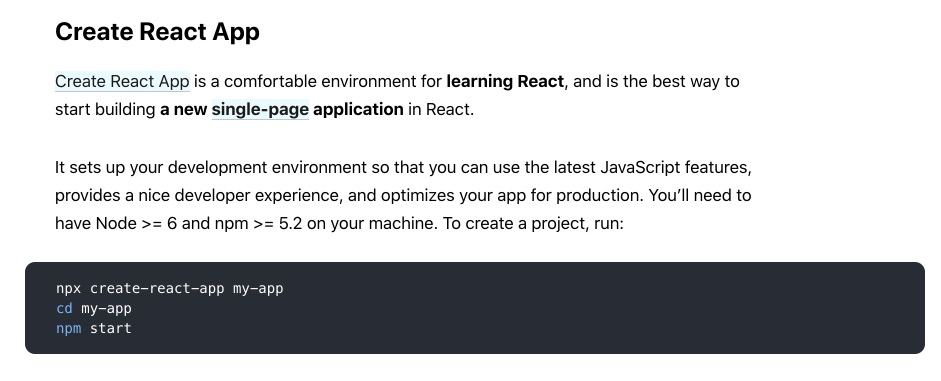Click the Create React App heading
The height and width of the screenshot is (381, 941).
click(157, 31)
